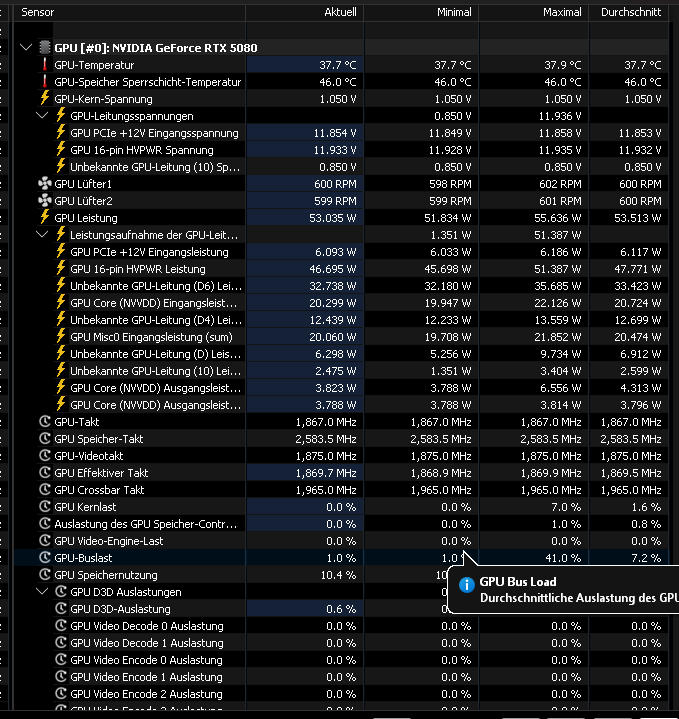Collapse the GPU-Leitungsspannungen group
This screenshot has width=679, height=719.
[x=42, y=116]
